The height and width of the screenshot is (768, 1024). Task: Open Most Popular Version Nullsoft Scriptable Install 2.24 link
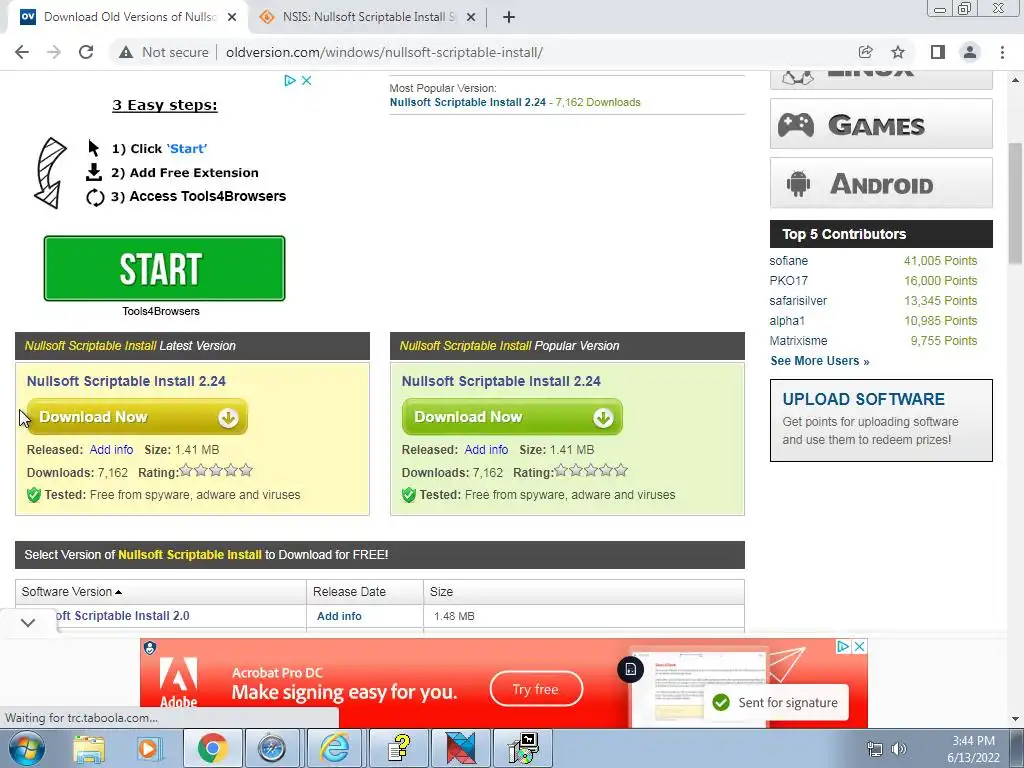468,103
